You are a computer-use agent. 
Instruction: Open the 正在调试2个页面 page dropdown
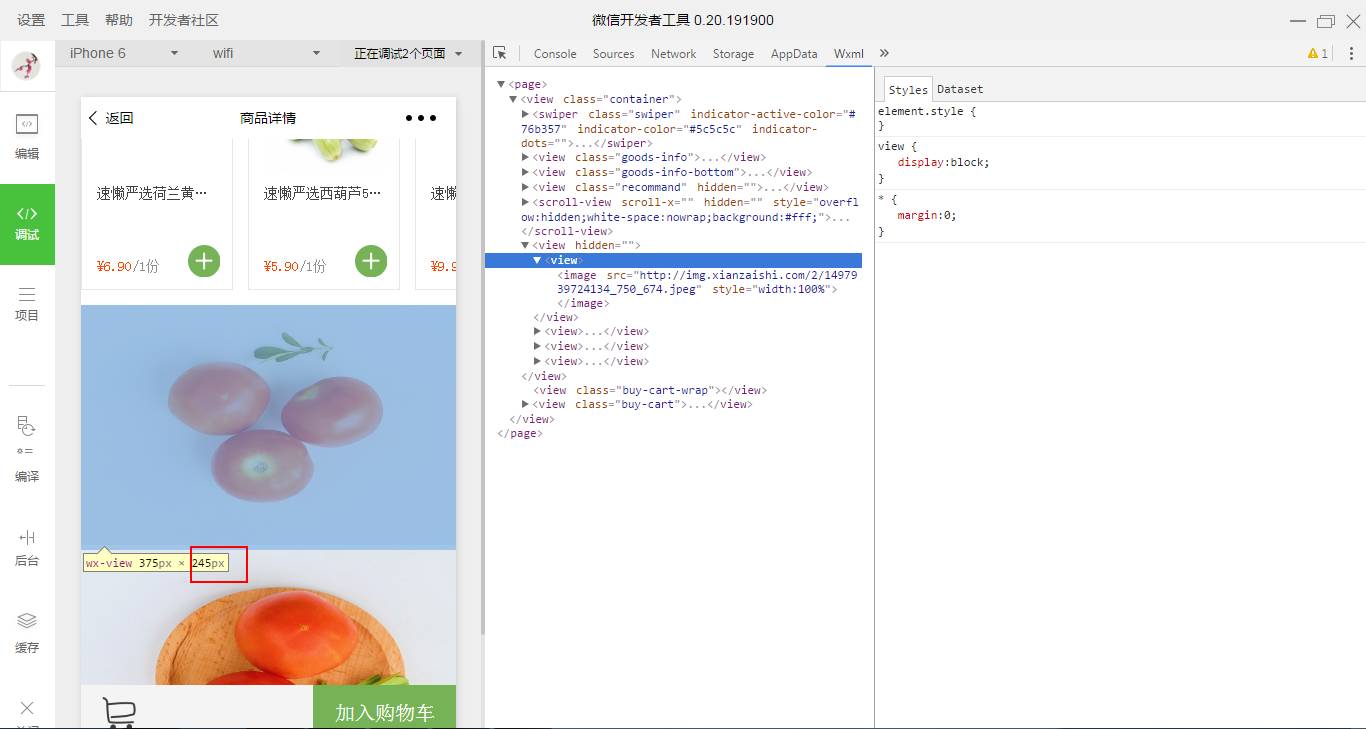(x=408, y=53)
